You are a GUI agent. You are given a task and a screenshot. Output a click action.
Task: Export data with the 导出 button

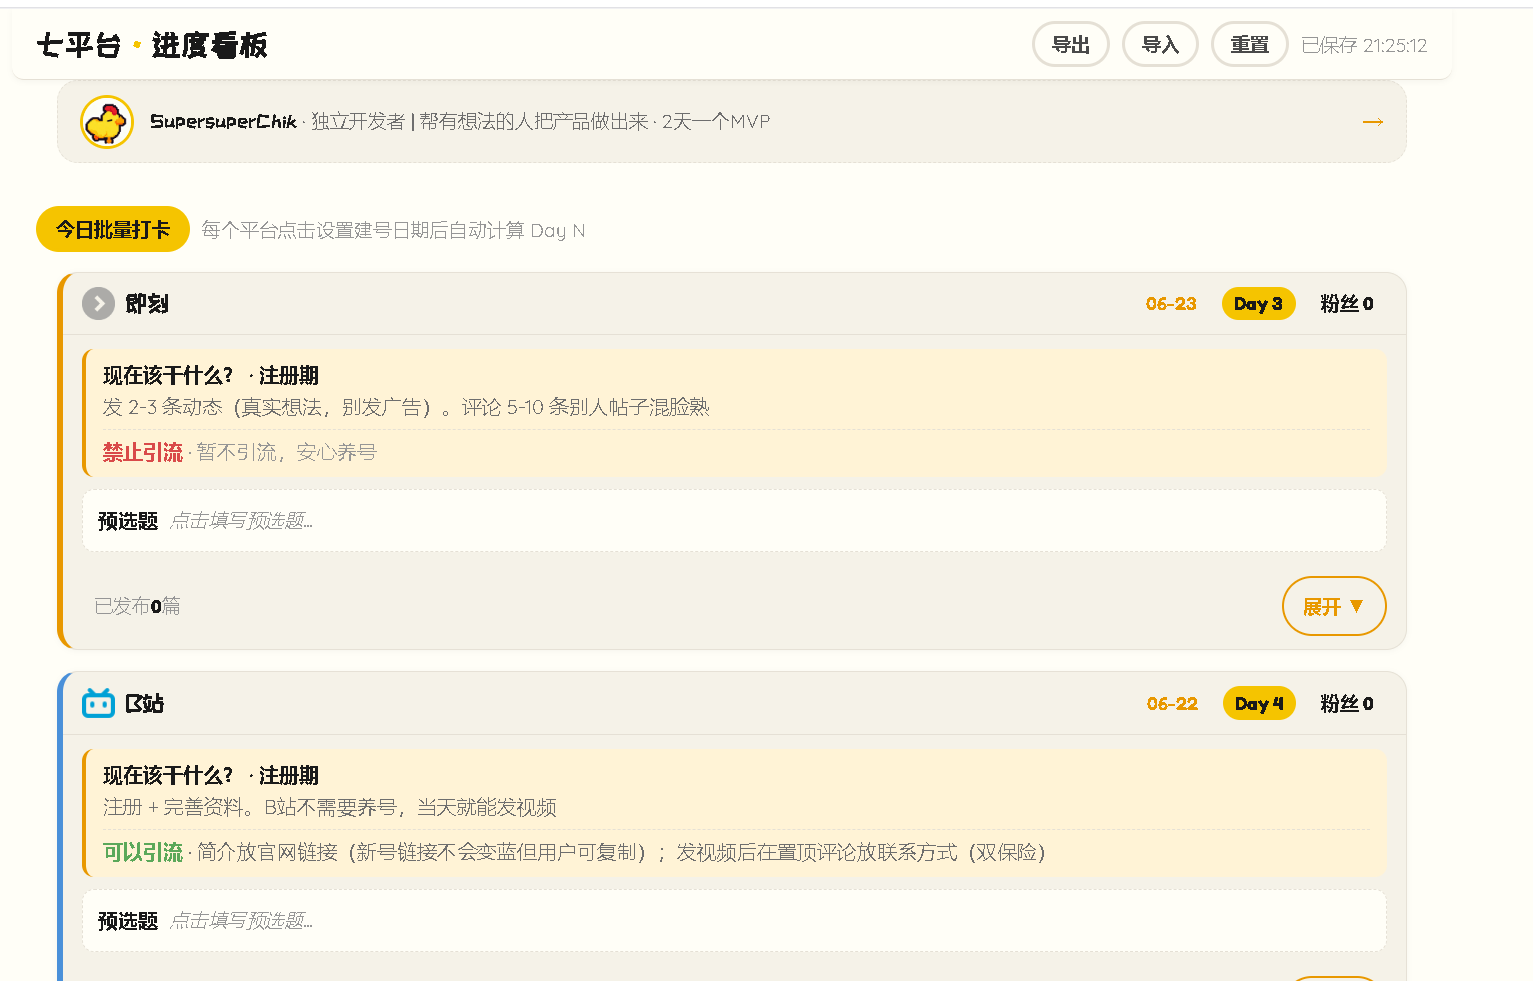pos(1071,45)
